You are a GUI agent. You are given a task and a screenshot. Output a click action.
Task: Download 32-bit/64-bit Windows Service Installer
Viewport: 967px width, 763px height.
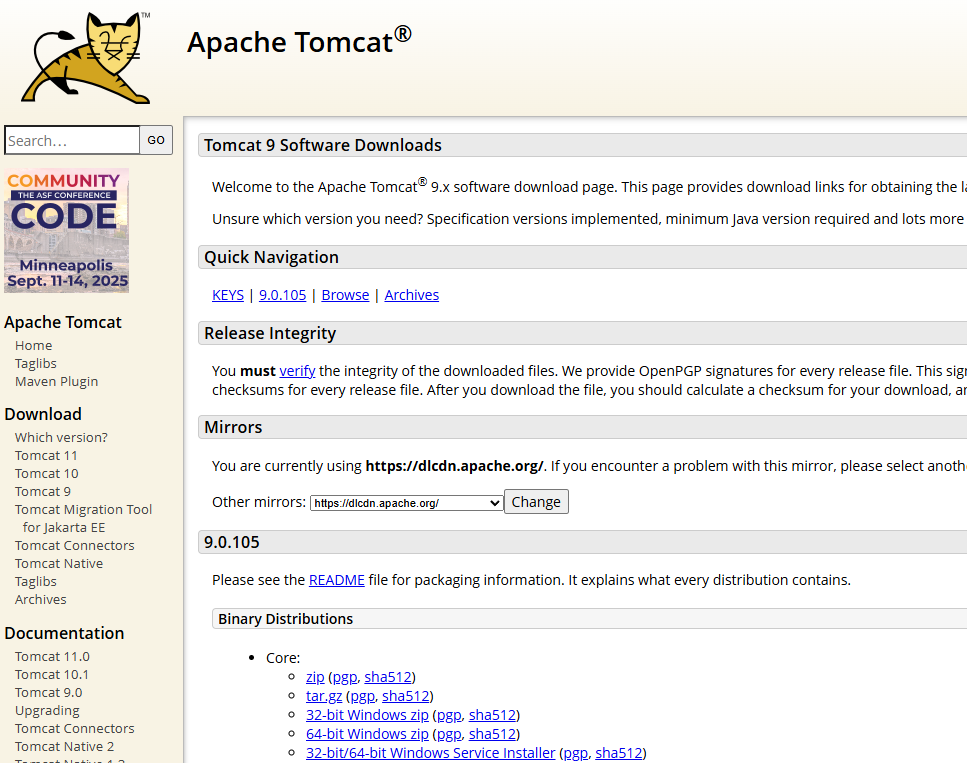(x=430, y=753)
